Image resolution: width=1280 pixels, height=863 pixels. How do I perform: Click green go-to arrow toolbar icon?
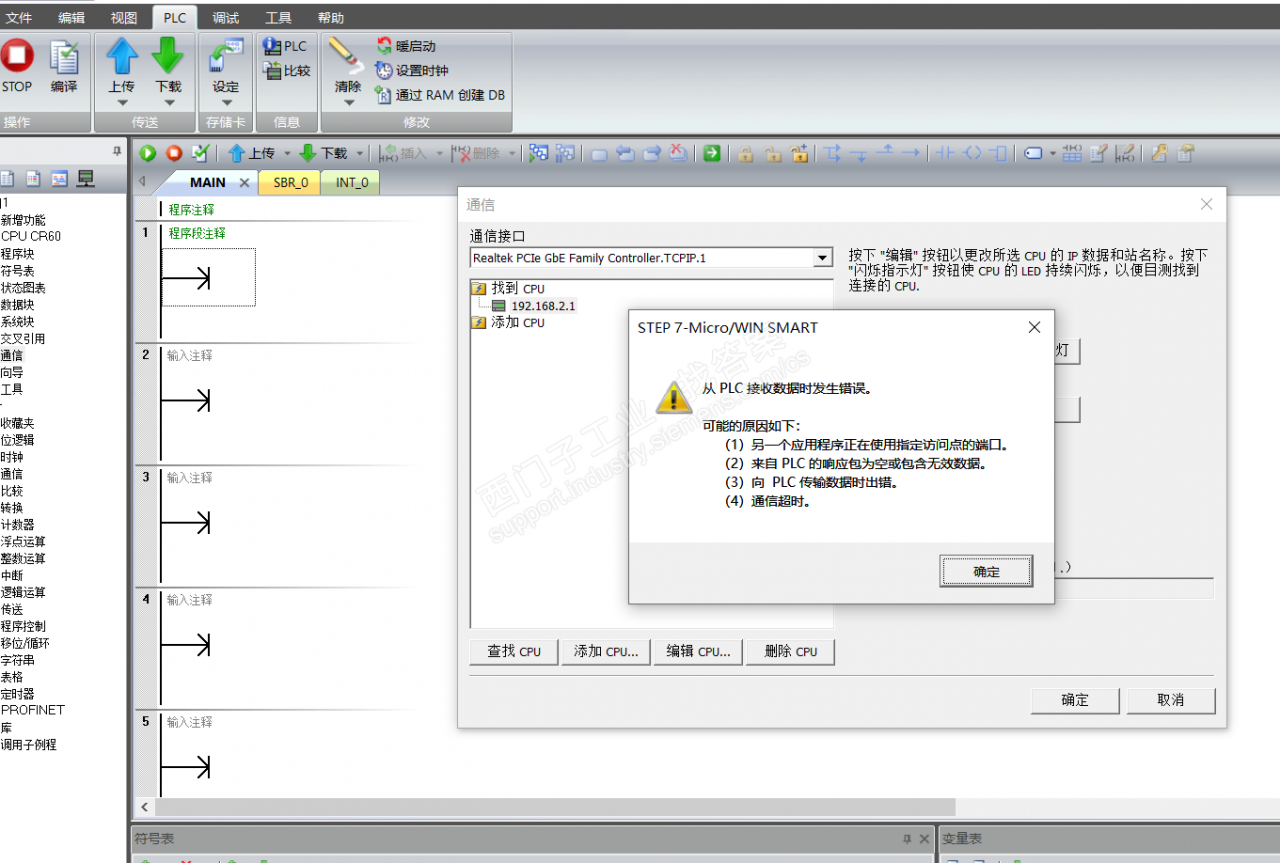[x=711, y=153]
